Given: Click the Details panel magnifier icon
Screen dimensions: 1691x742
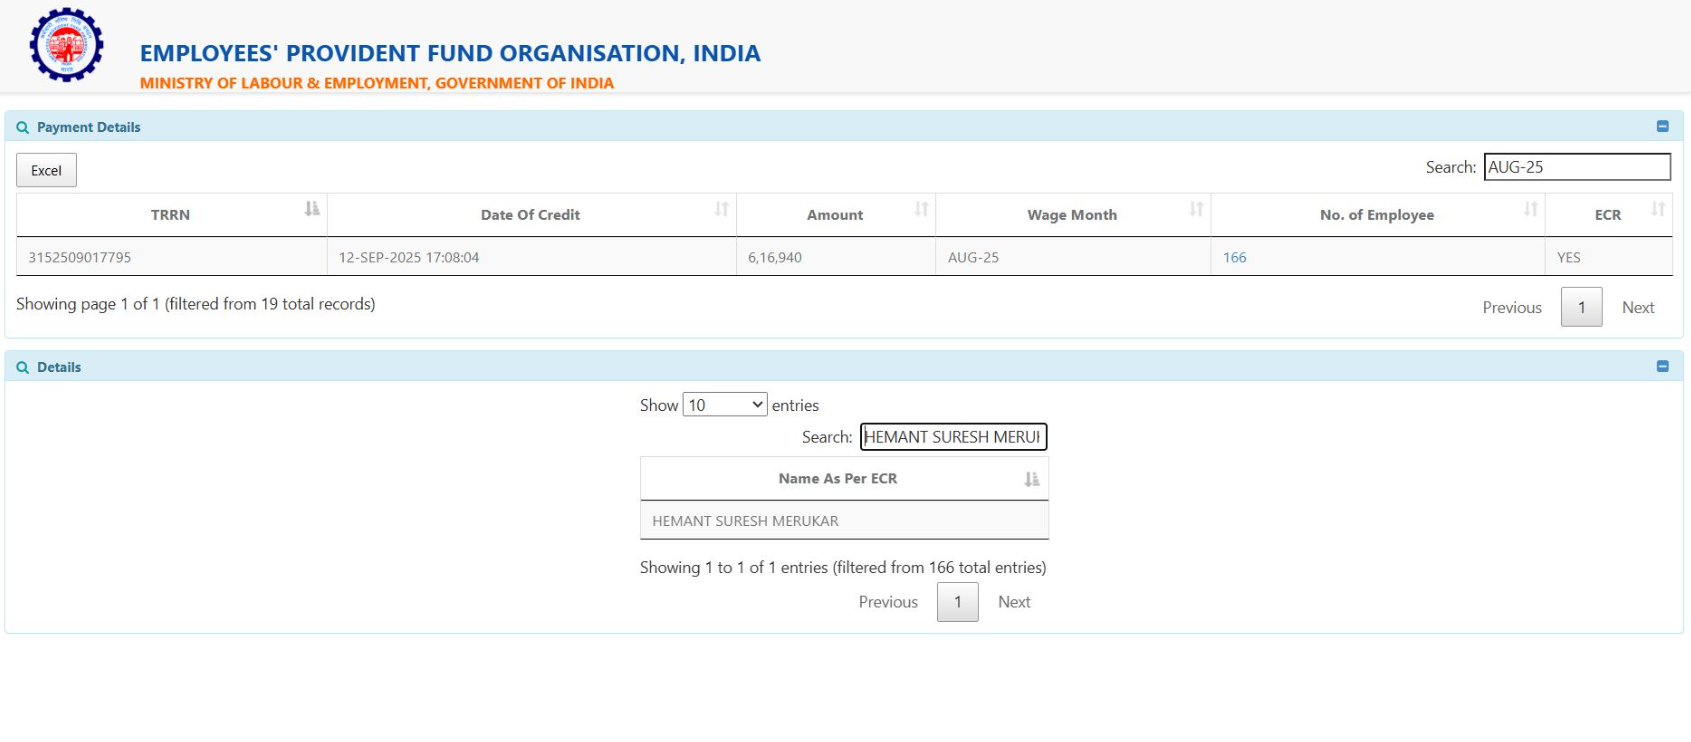Looking at the screenshot, I should (x=23, y=367).
